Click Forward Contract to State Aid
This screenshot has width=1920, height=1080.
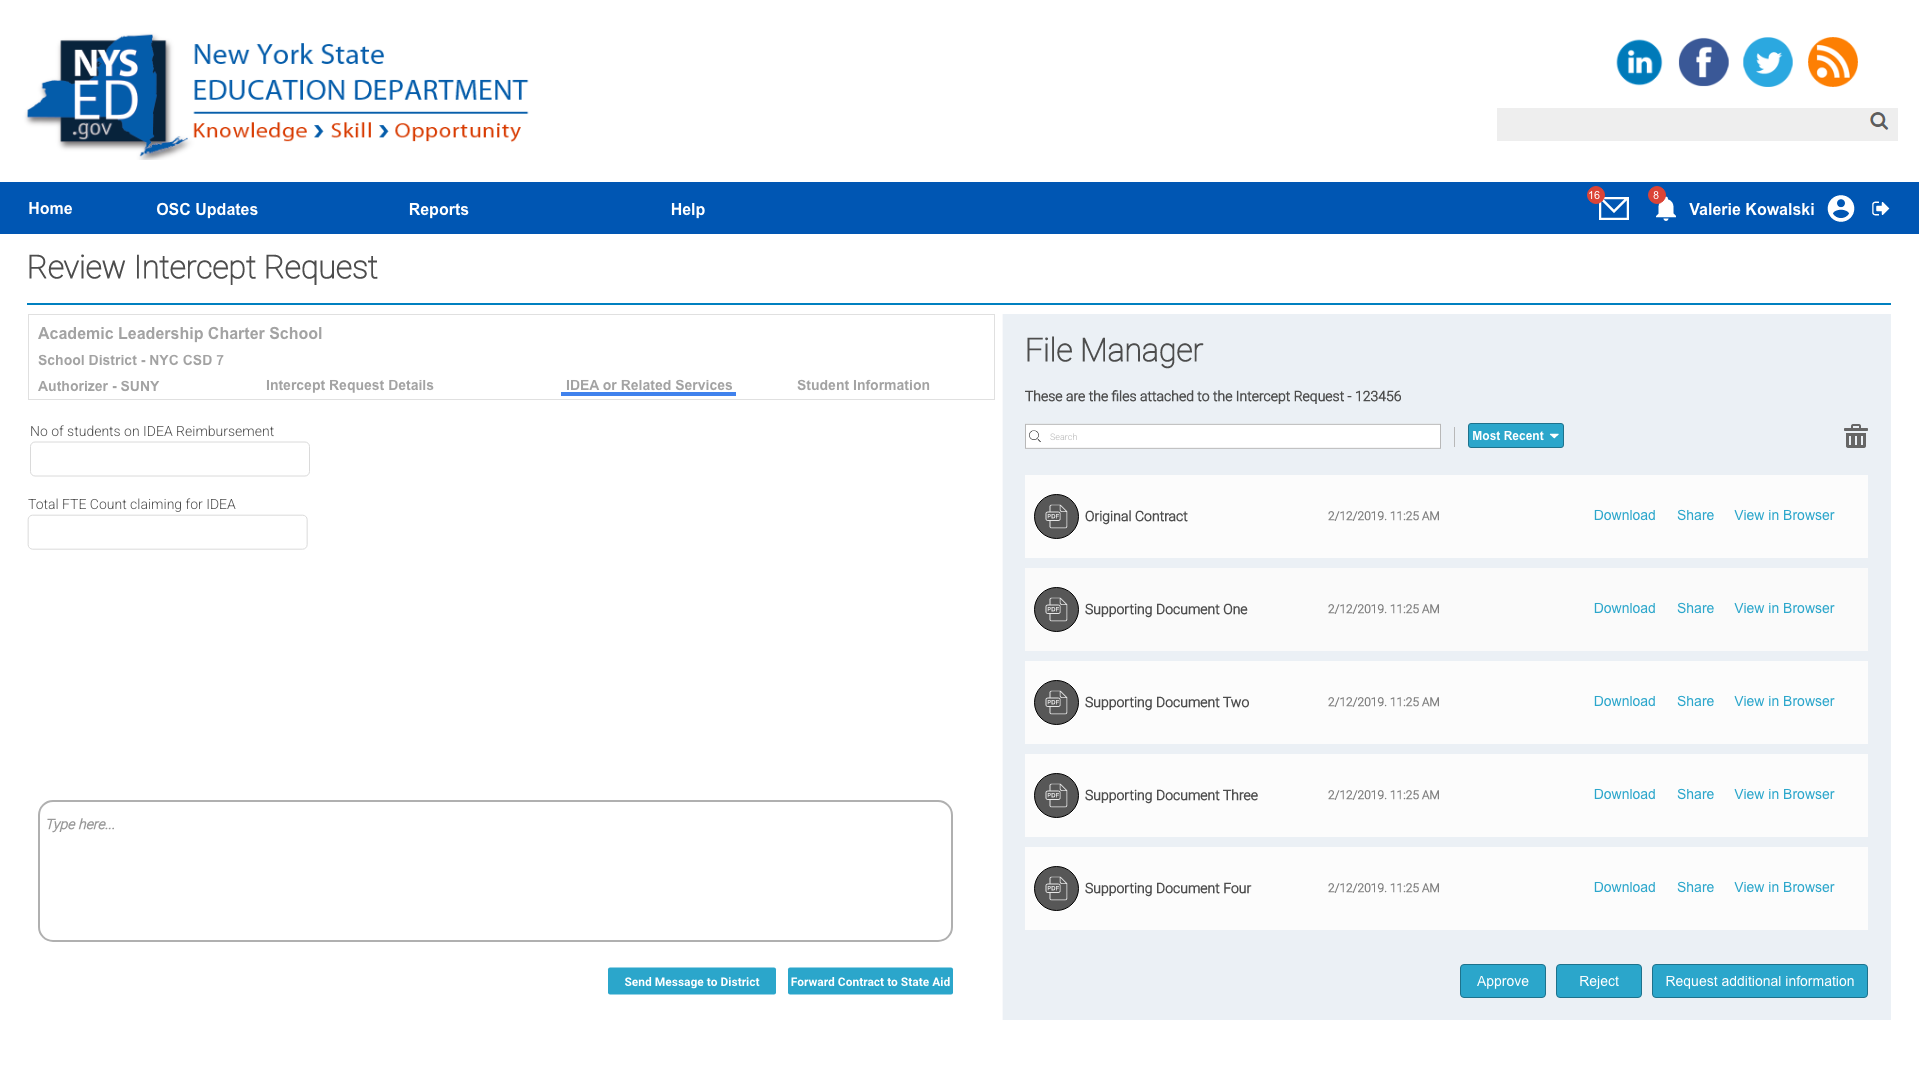click(x=870, y=982)
